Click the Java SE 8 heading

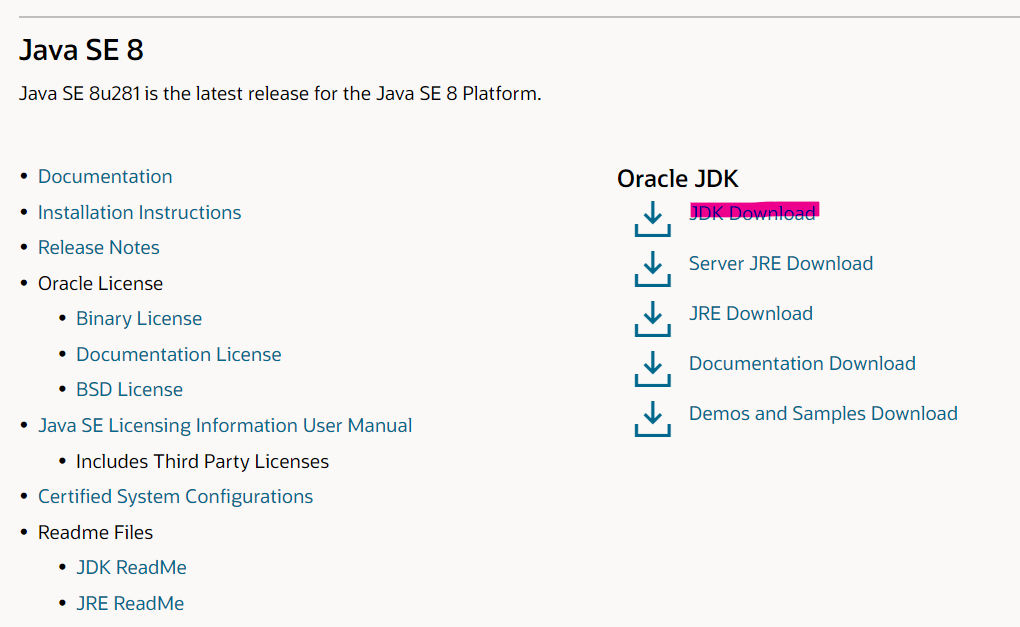81,50
